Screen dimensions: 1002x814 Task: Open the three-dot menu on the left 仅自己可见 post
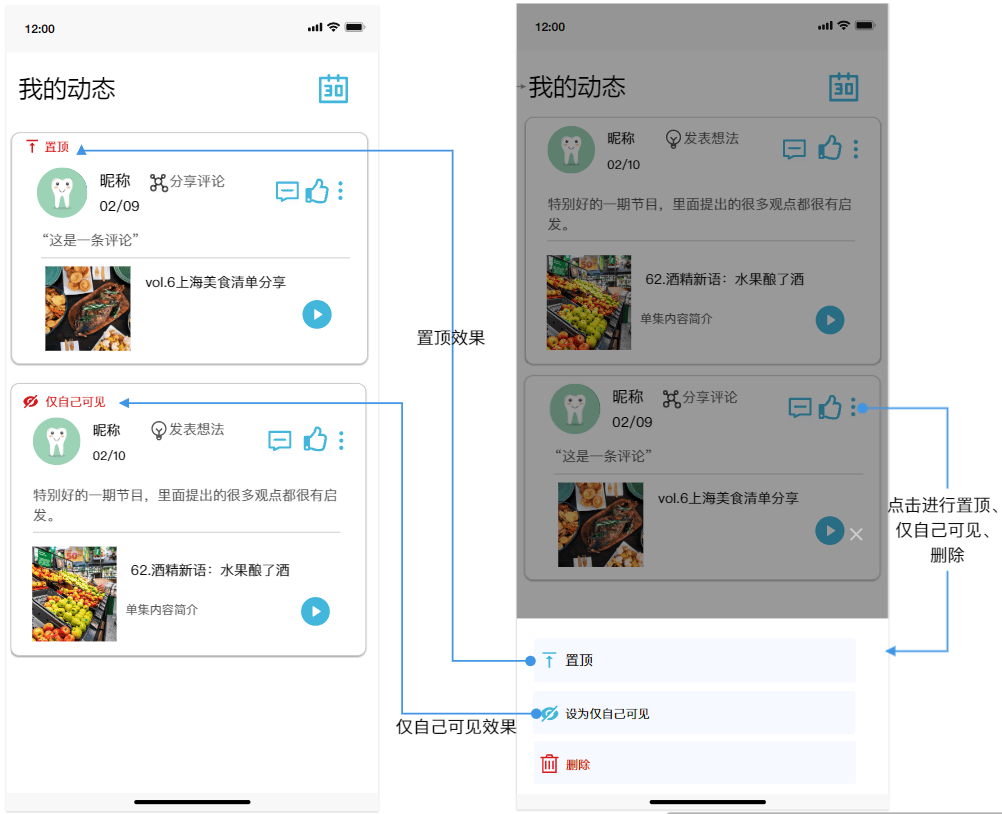click(x=341, y=440)
